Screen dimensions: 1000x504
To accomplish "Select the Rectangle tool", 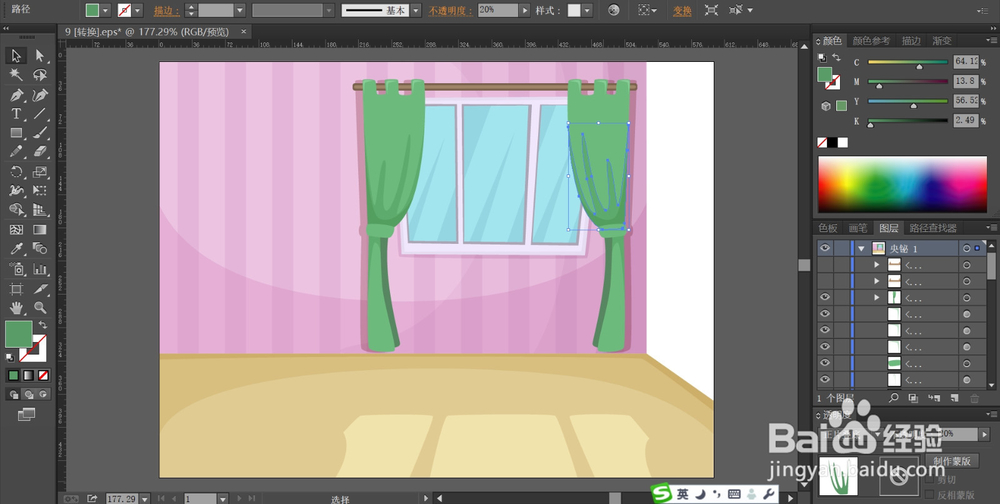I will click(x=15, y=133).
